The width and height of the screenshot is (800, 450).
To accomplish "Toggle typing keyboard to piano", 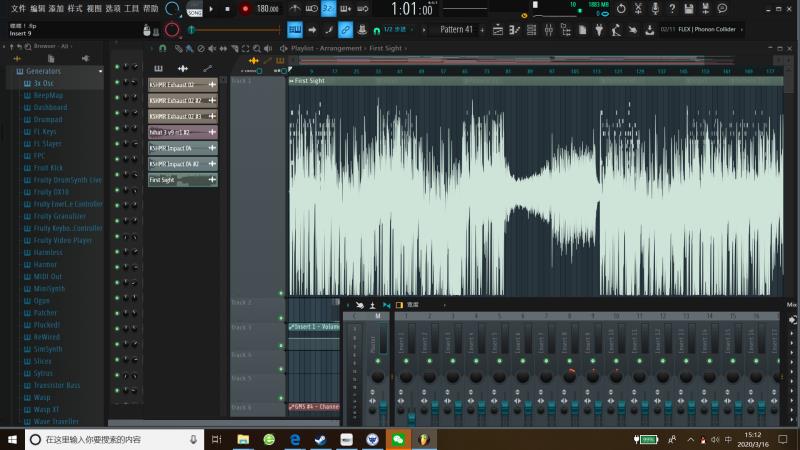I will [x=294, y=30].
